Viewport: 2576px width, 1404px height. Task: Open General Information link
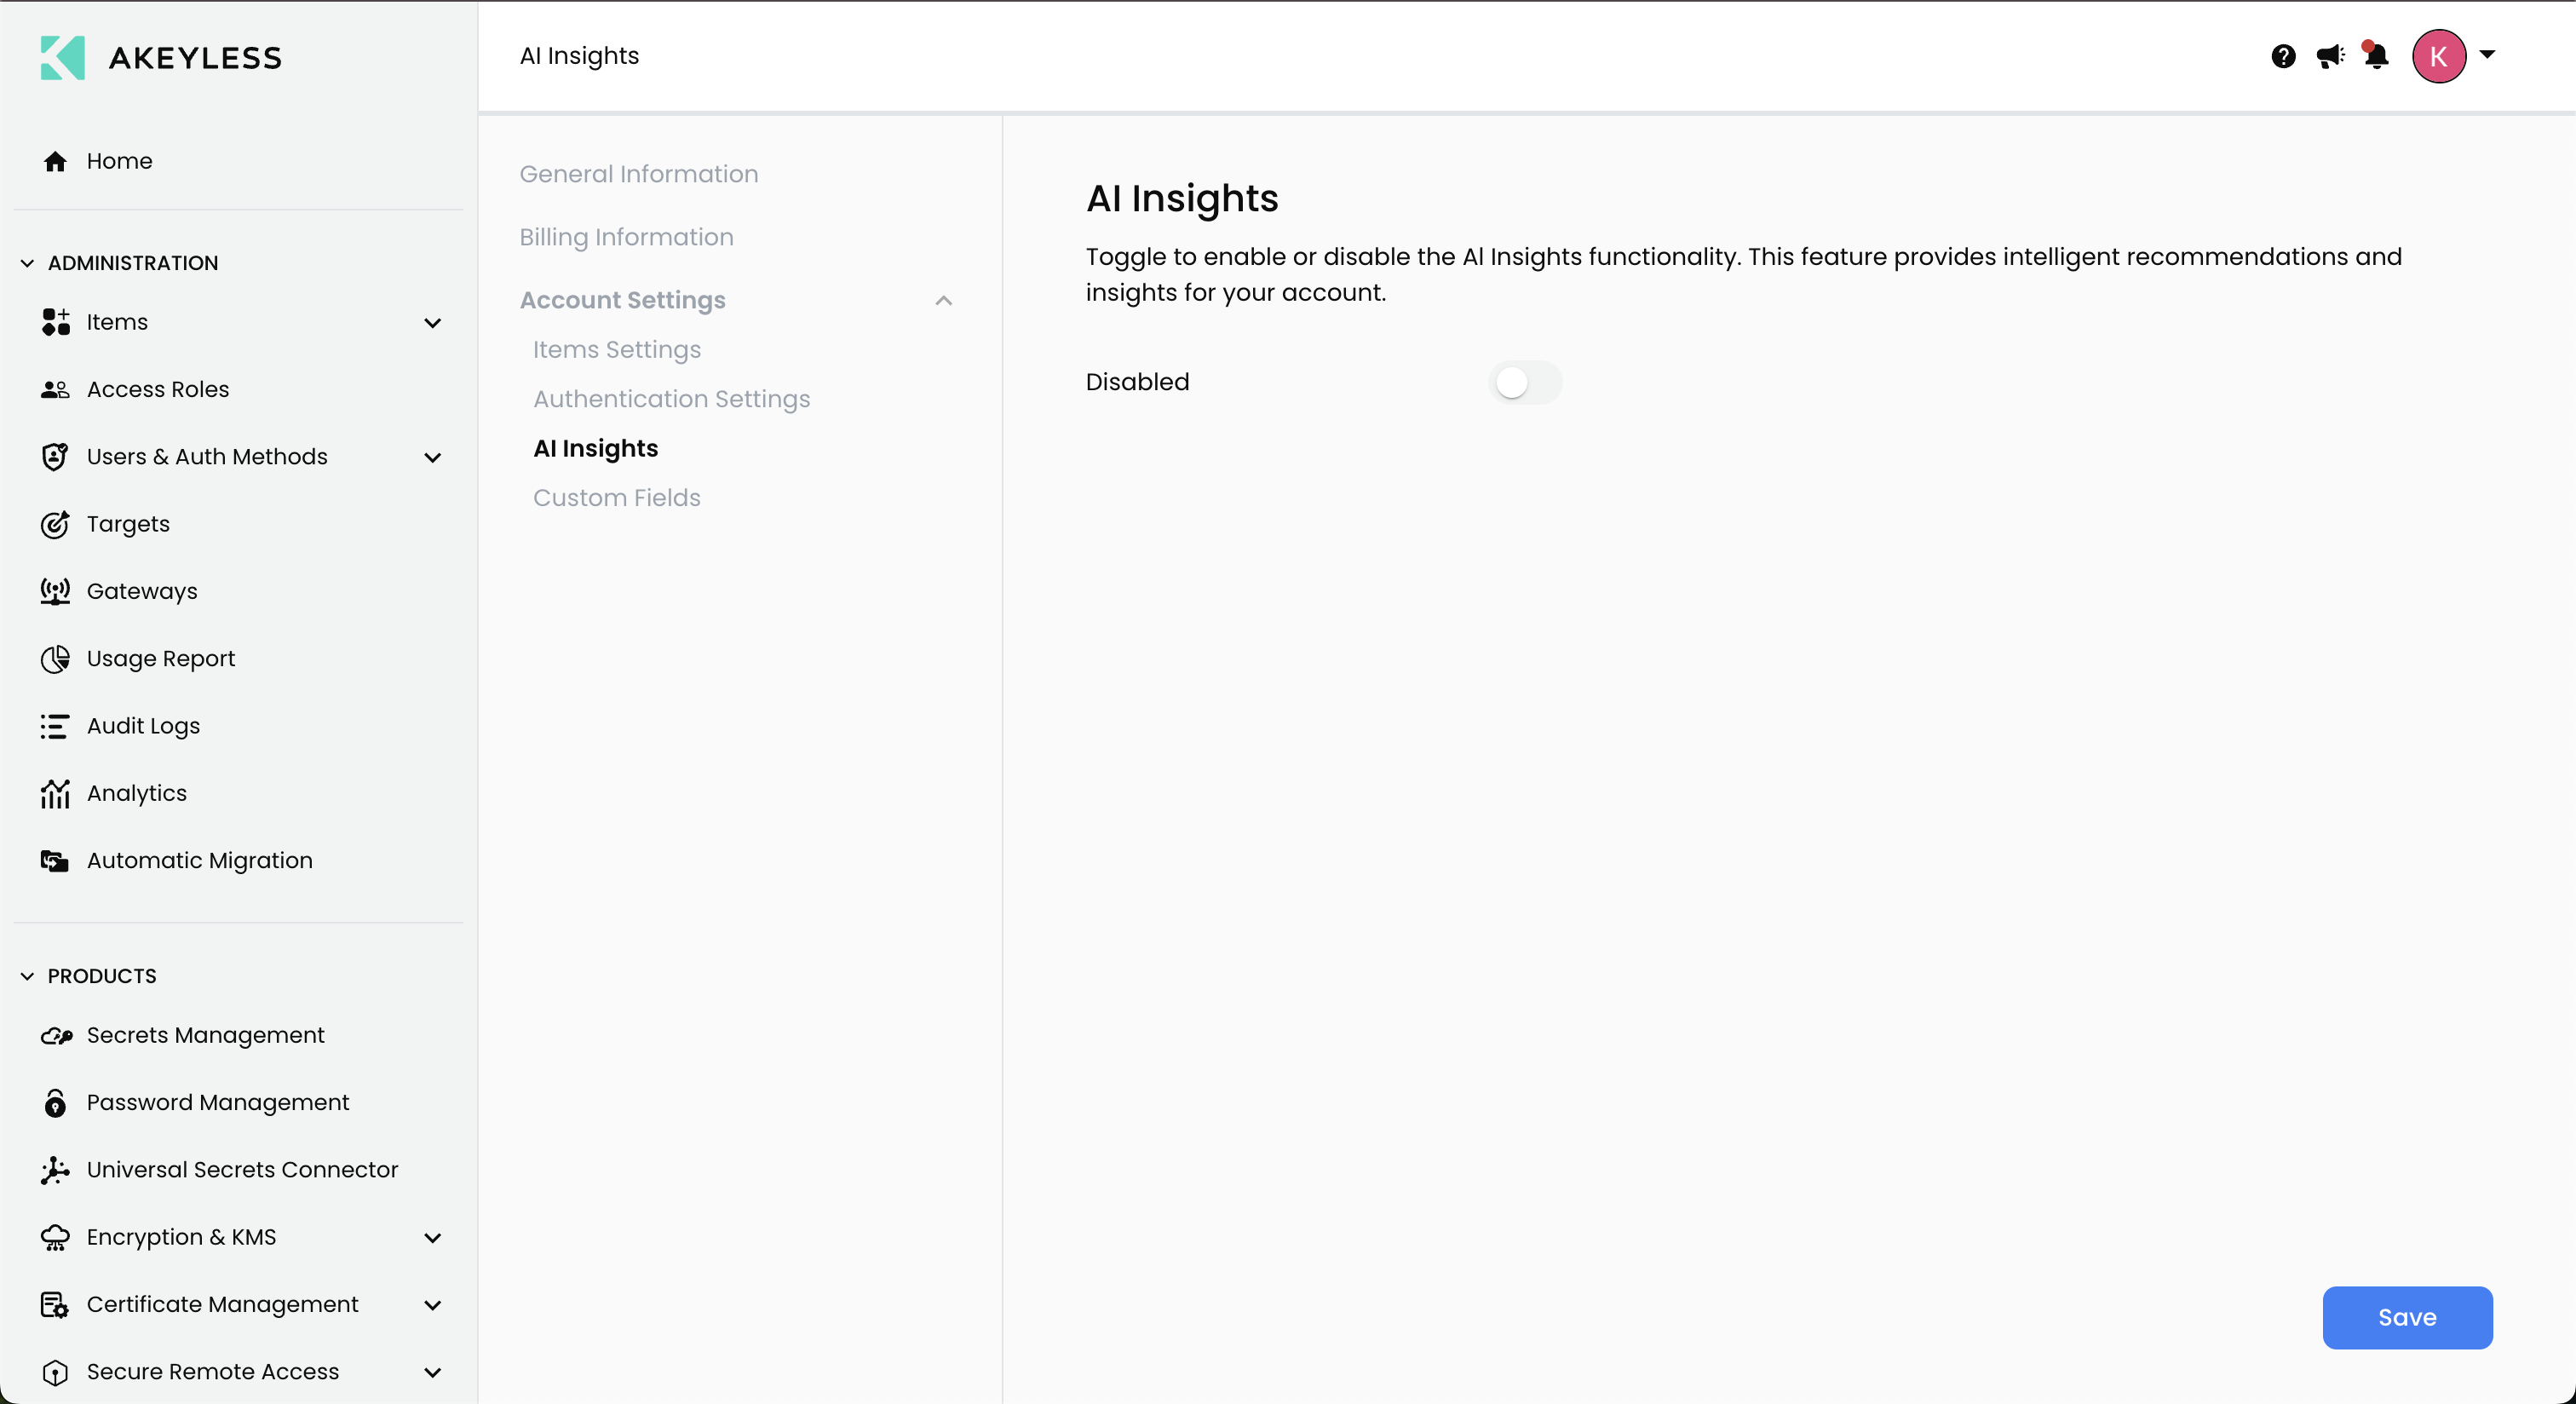638,174
